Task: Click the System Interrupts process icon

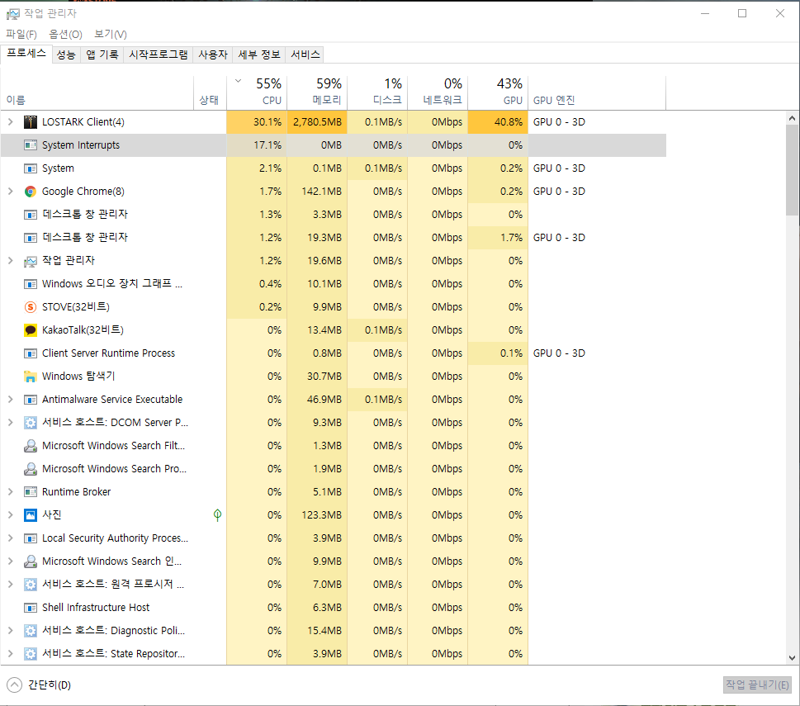Action: (x=31, y=145)
